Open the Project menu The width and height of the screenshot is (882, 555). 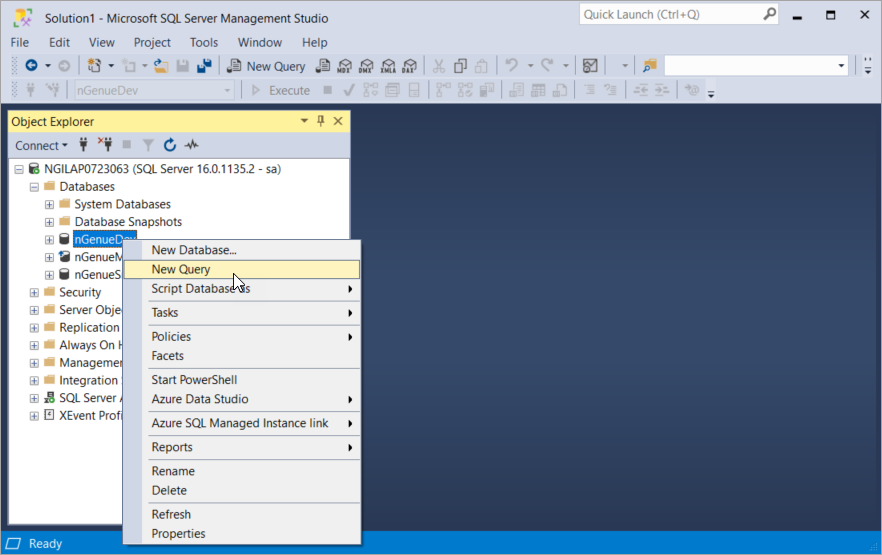click(x=152, y=42)
